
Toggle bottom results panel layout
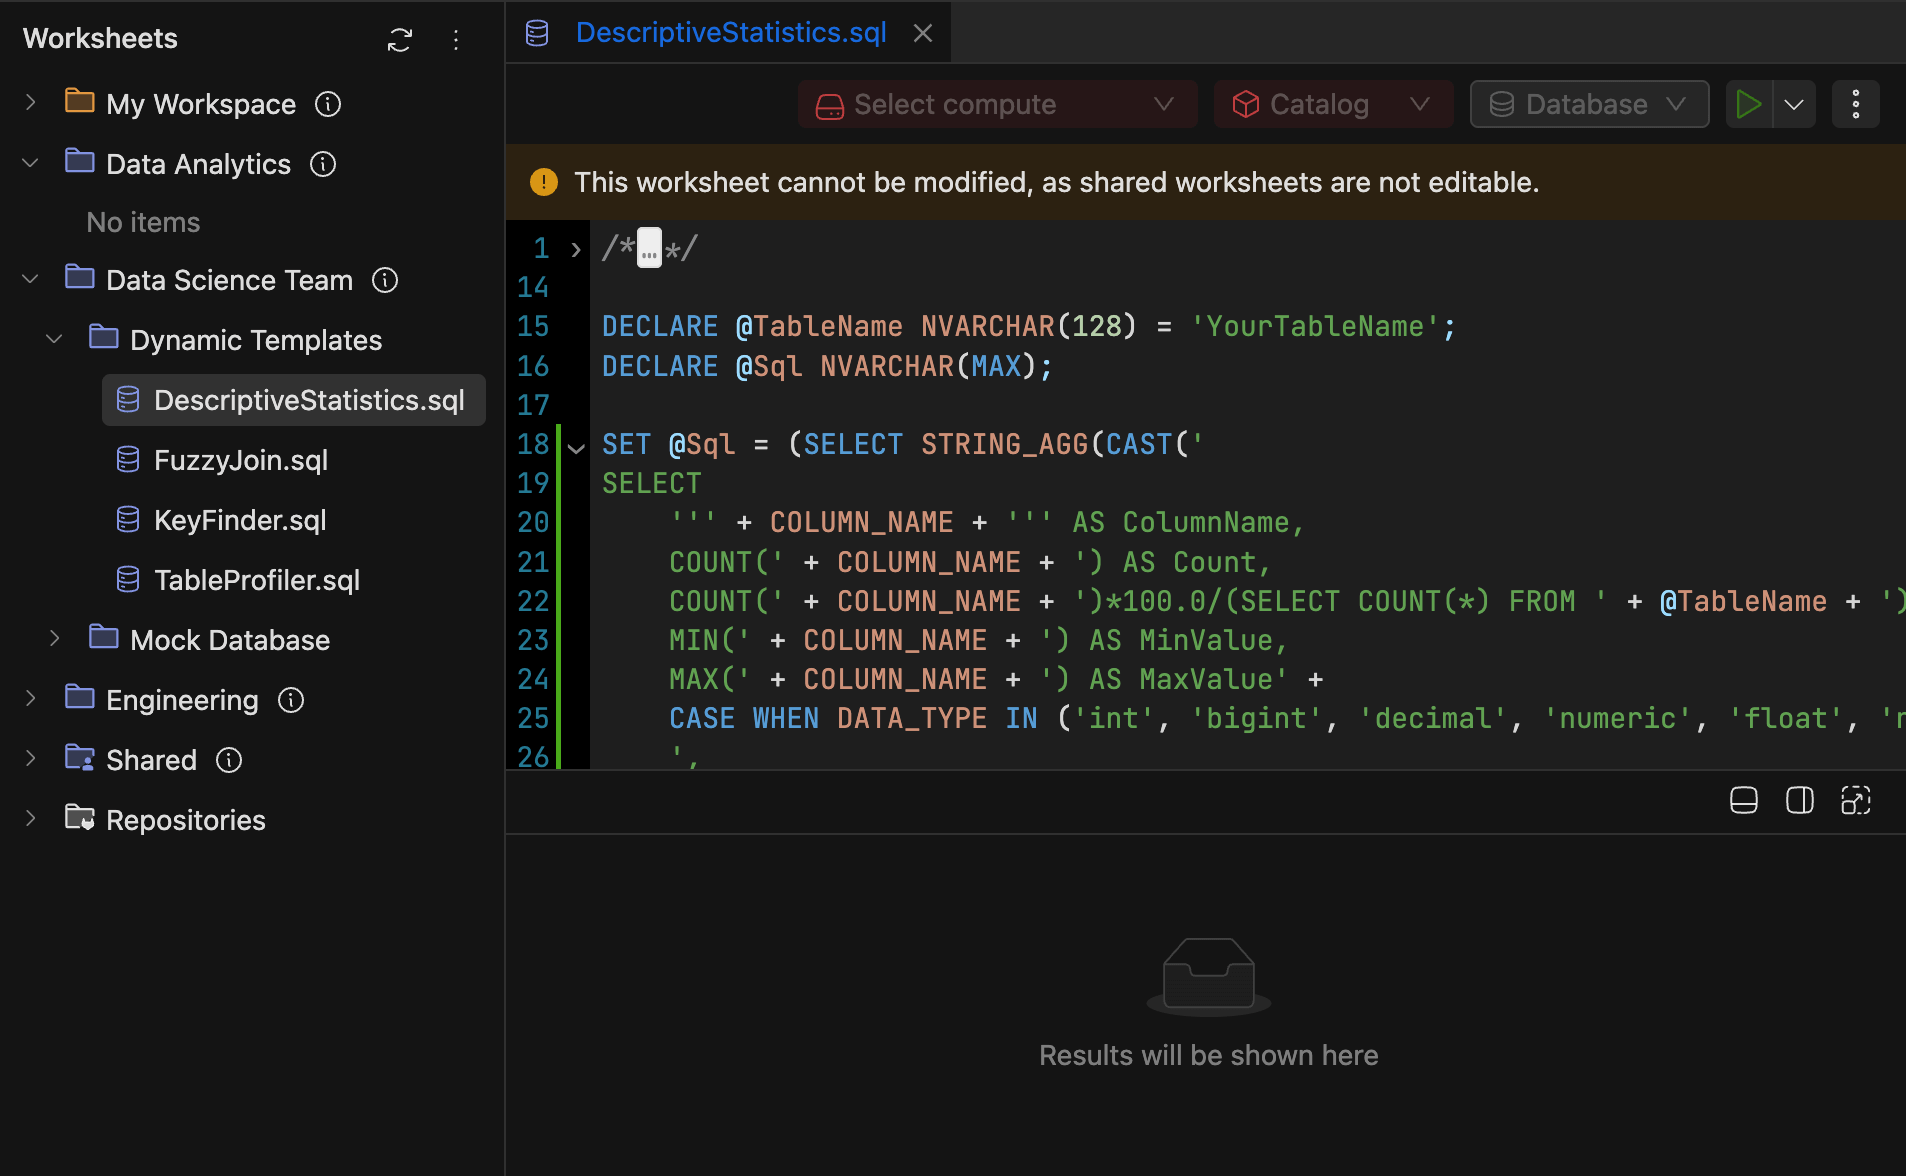(x=1744, y=801)
